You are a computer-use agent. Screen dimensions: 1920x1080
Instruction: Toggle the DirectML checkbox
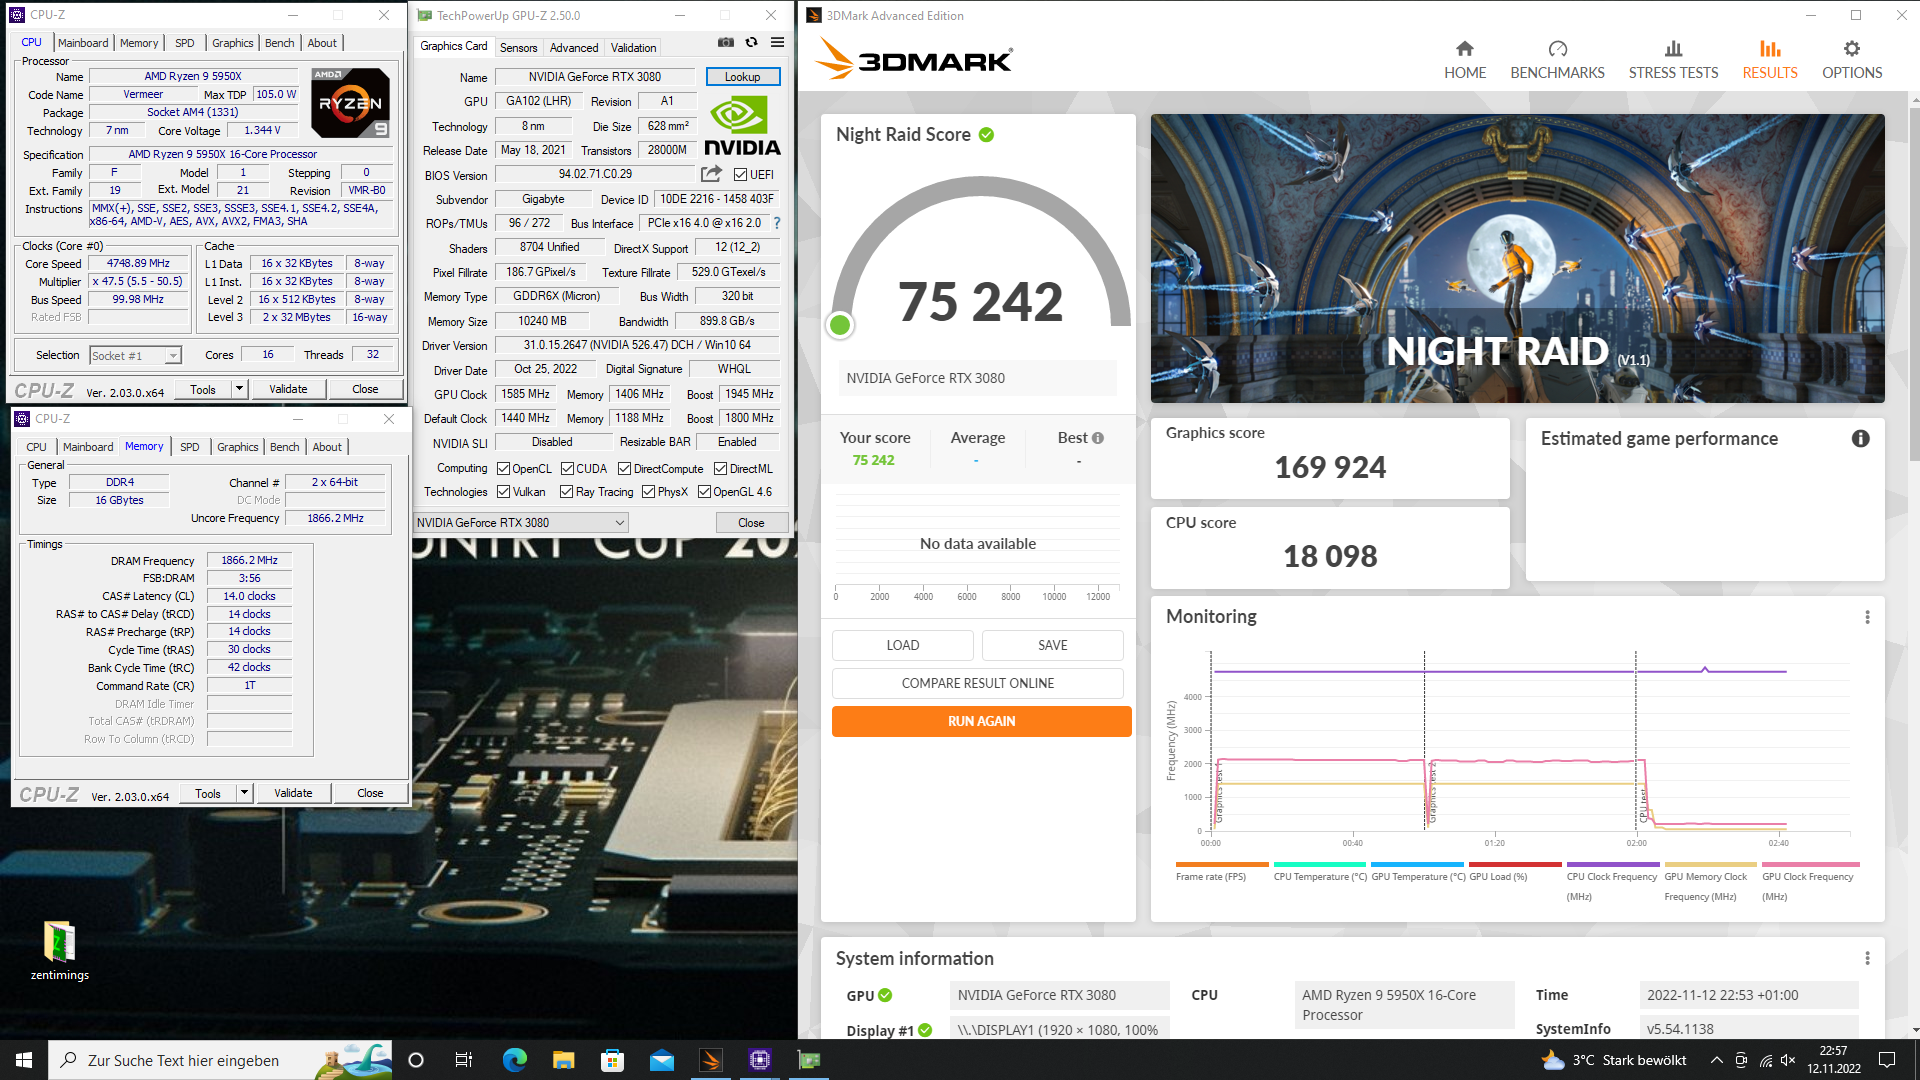pyautogui.click(x=720, y=469)
